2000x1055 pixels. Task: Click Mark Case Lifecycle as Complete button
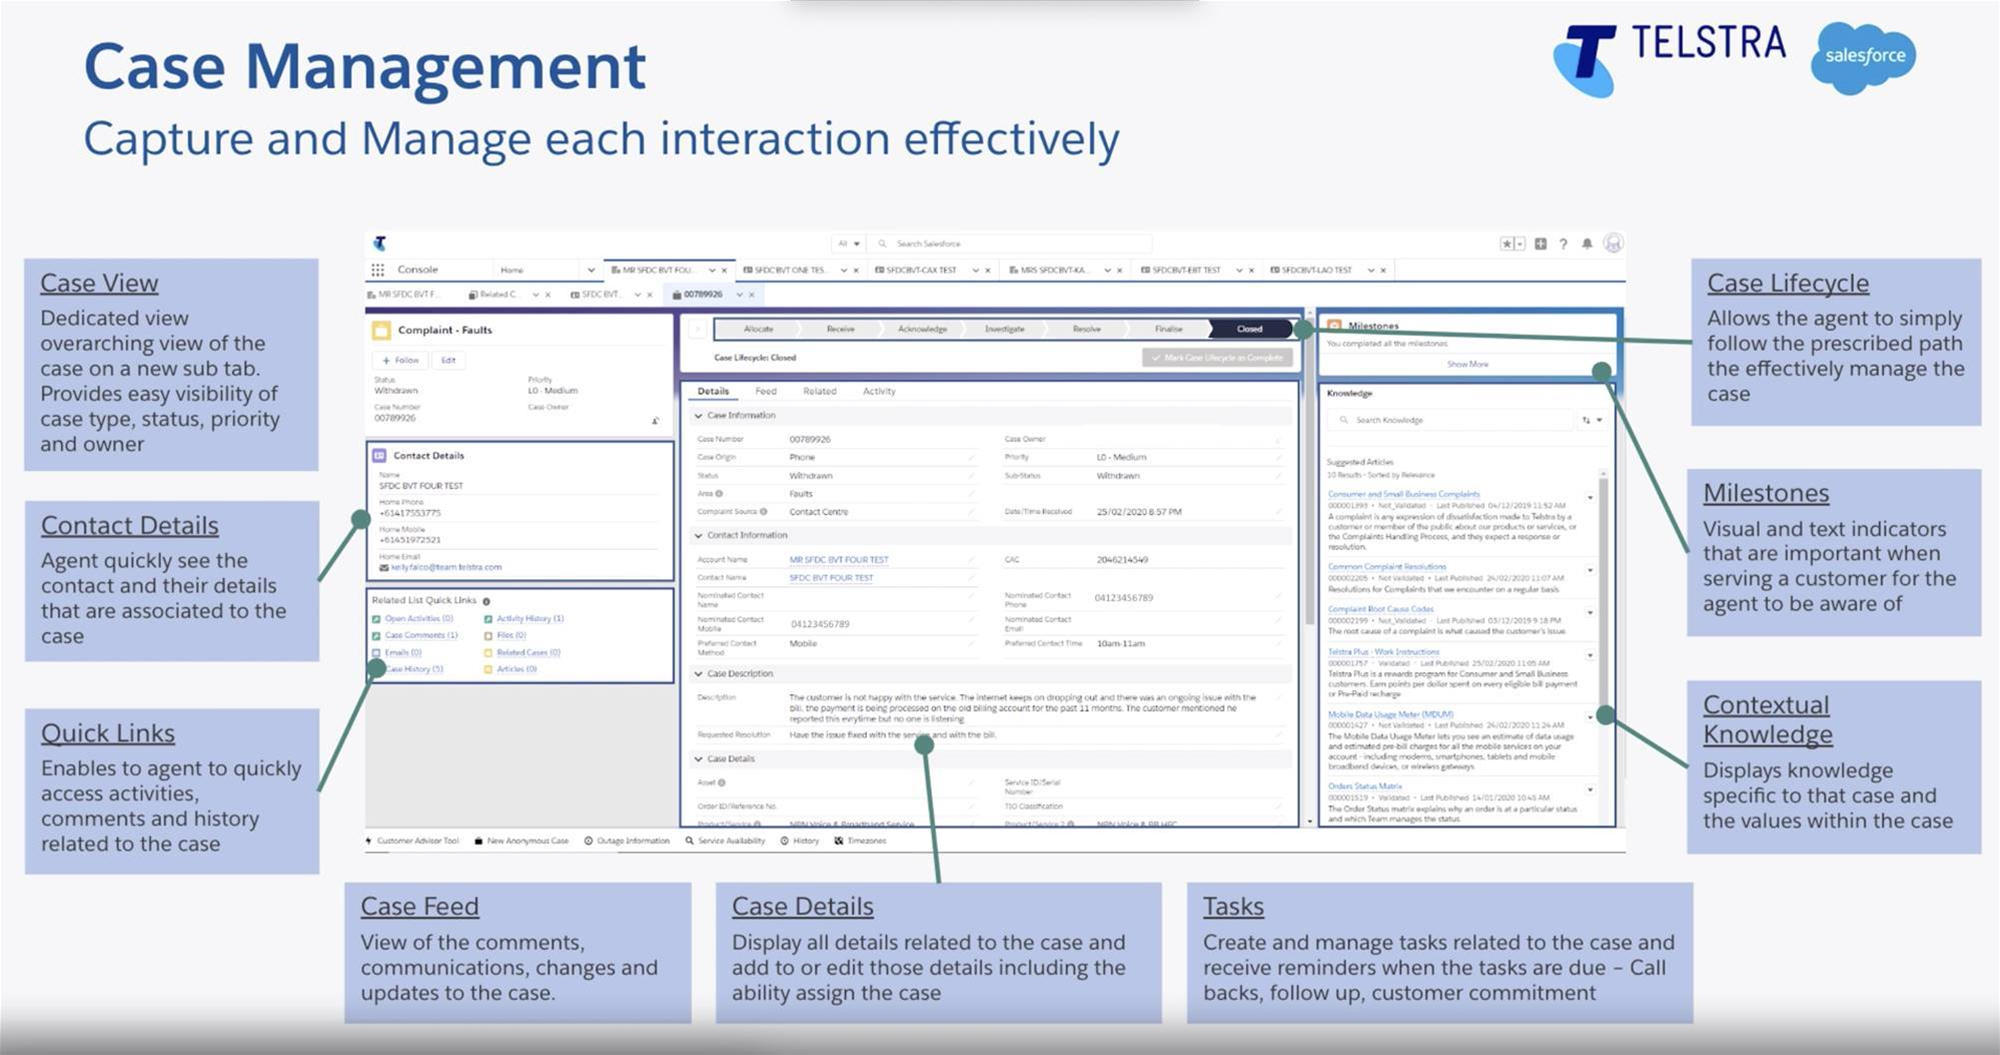[x=1217, y=357]
